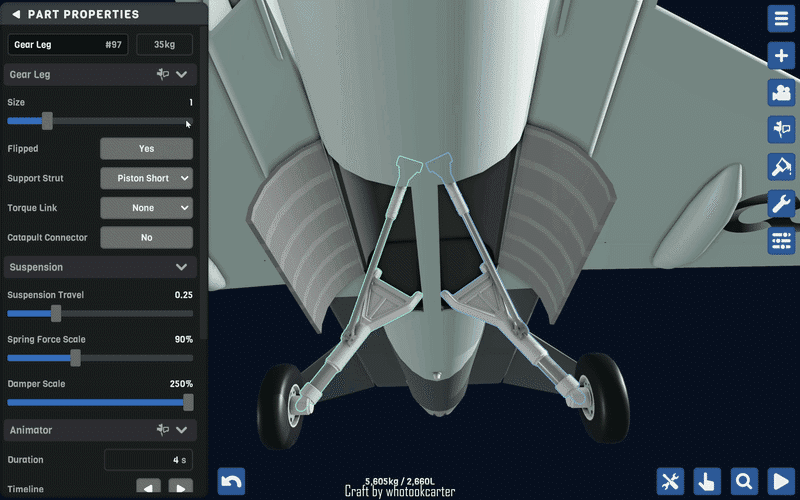Open the hamburger main menu
This screenshot has width=800, height=500.
click(781, 18)
